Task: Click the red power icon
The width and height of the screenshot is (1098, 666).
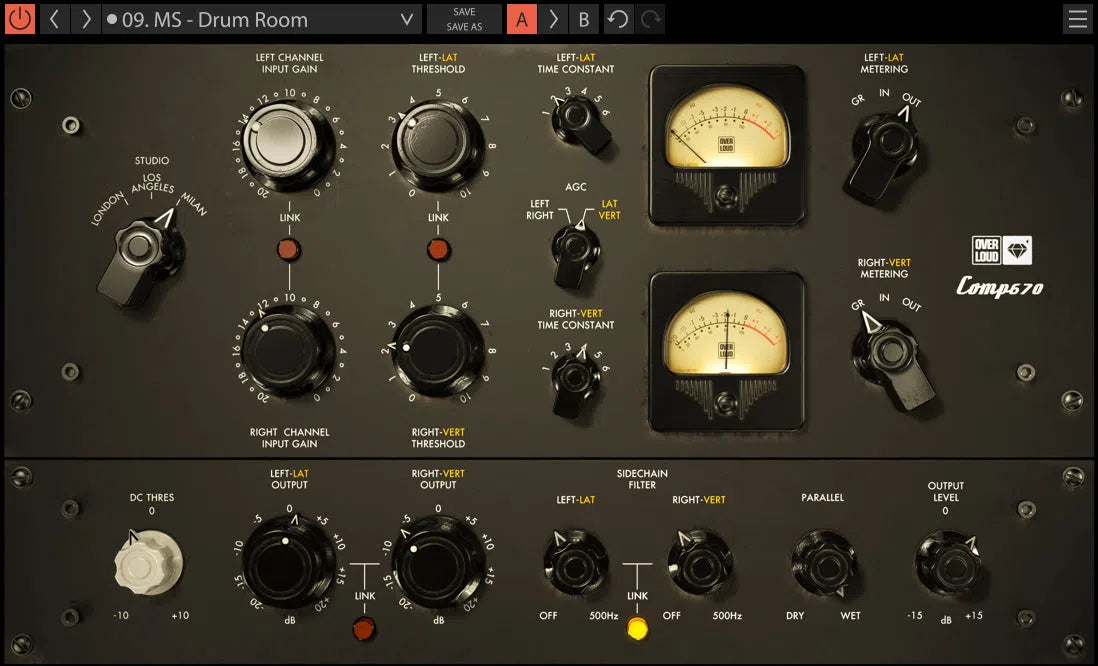Action: (x=19, y=19)
